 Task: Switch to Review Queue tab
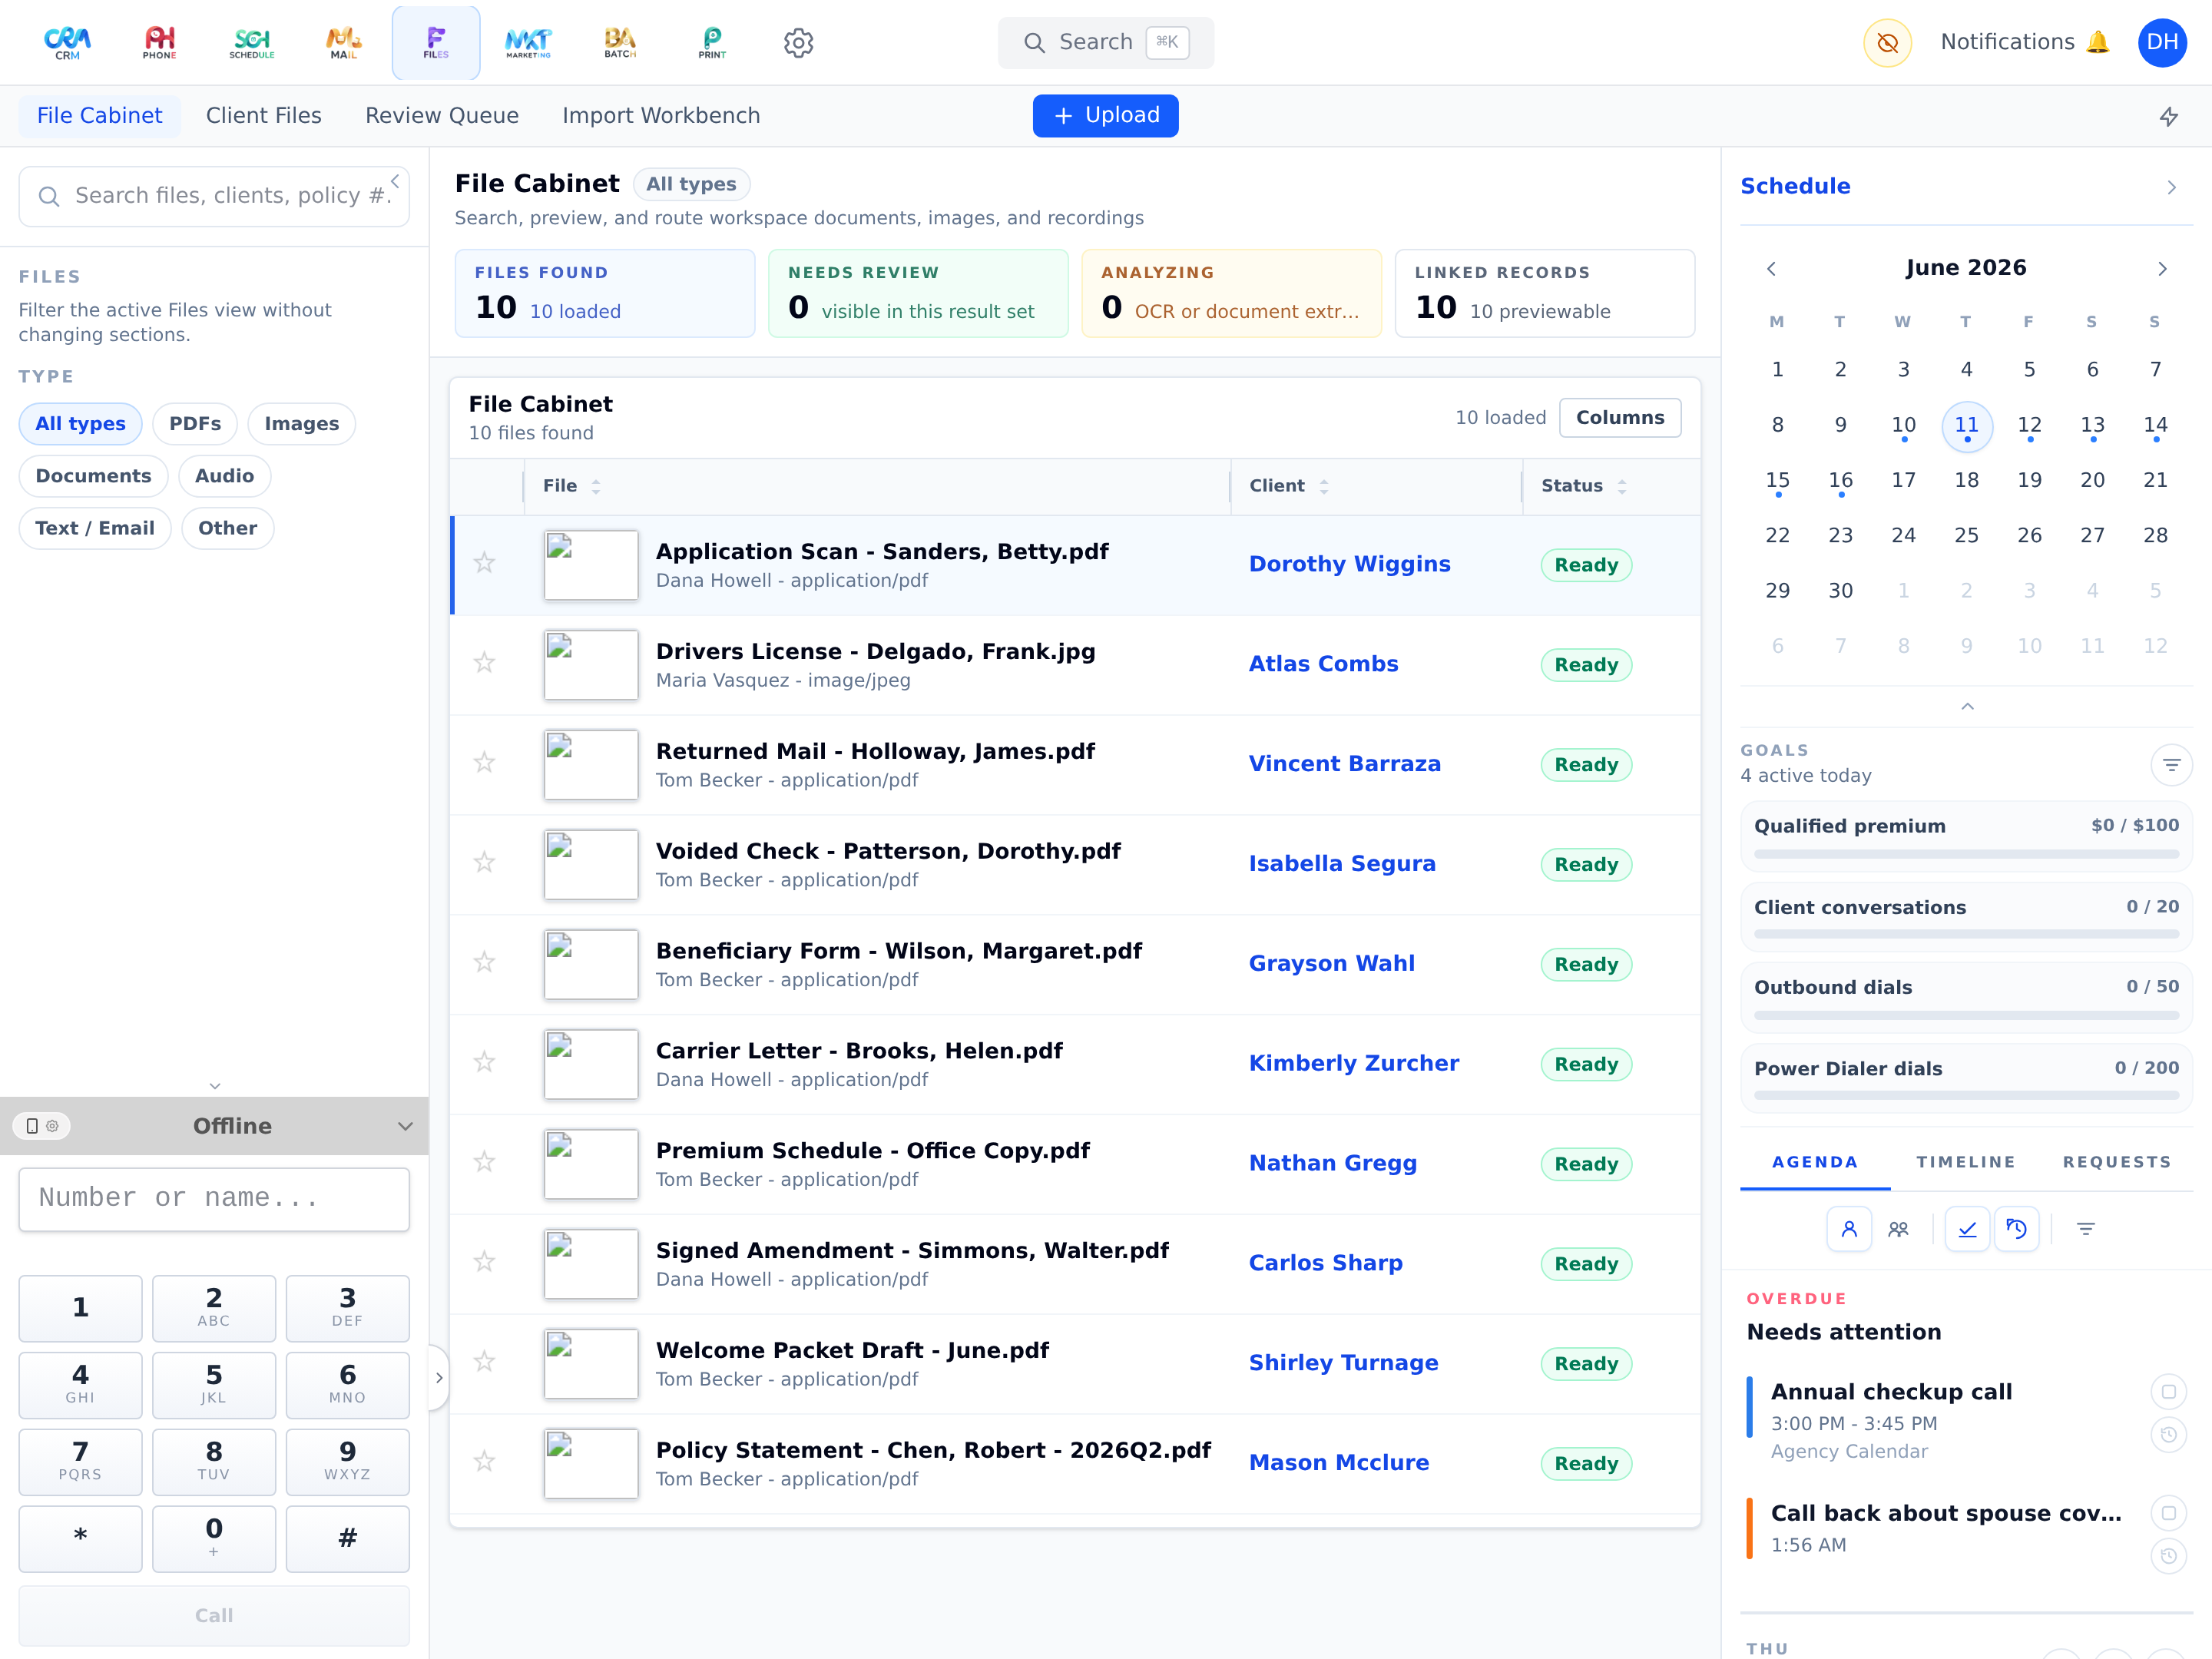(x=442, y=116)
